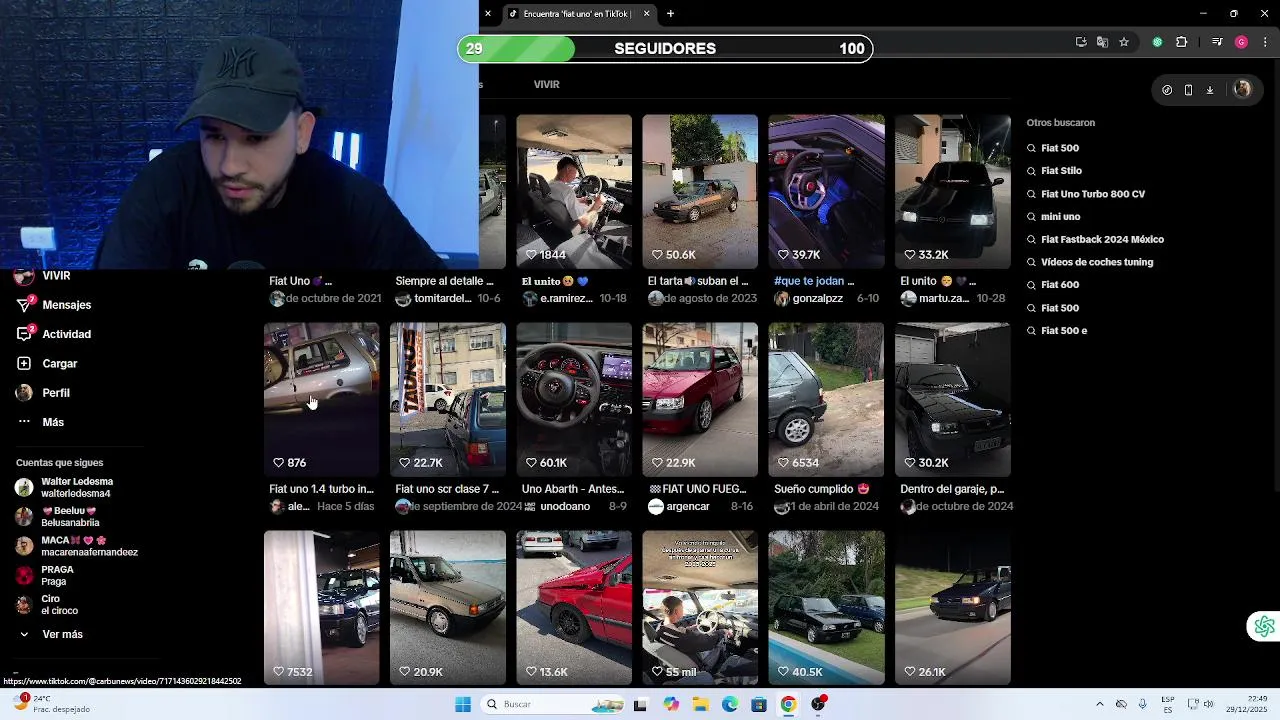Screen dimensions: 1280x720
Task: Open the video thumbnail with 40.5K likes
Action: (x=826, y=608)
